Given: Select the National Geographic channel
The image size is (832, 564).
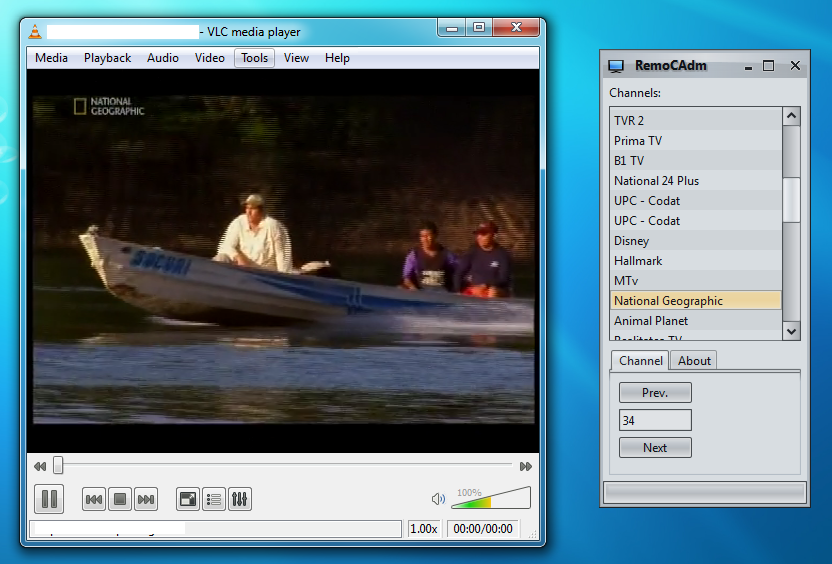Looking at the screenshot, I should point(696,301).
